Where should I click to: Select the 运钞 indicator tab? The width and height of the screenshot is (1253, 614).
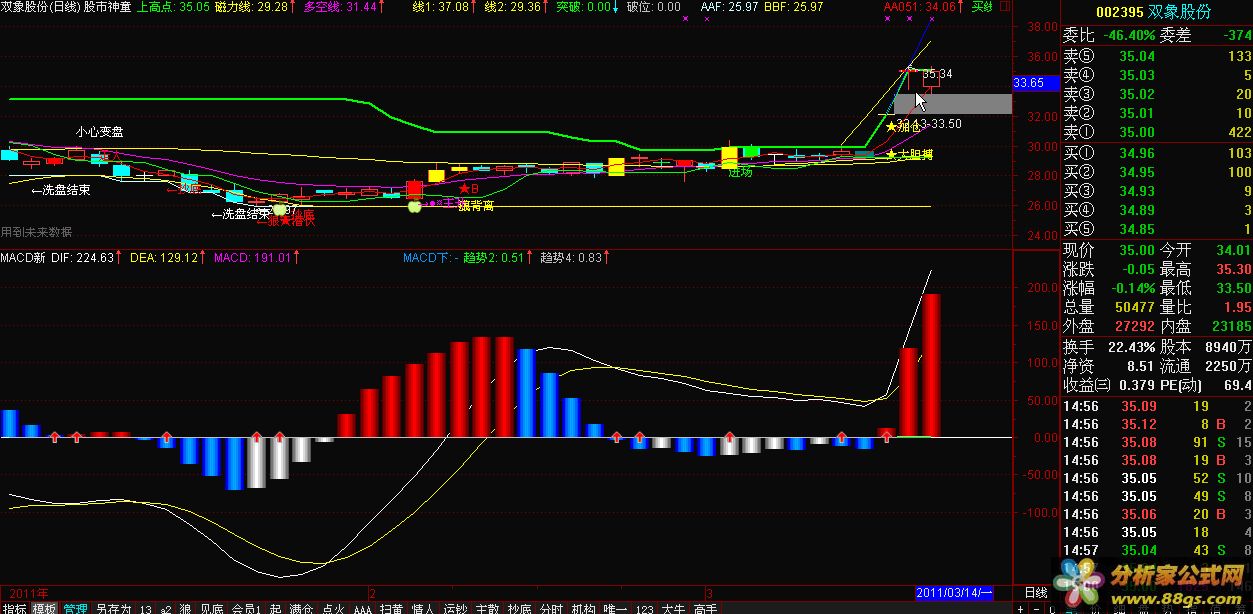(x=455, y=607)
